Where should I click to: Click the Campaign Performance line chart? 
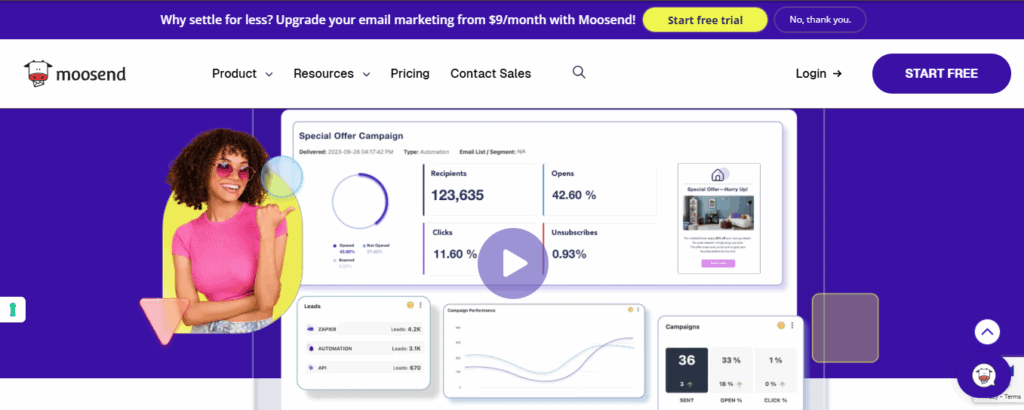543,358
